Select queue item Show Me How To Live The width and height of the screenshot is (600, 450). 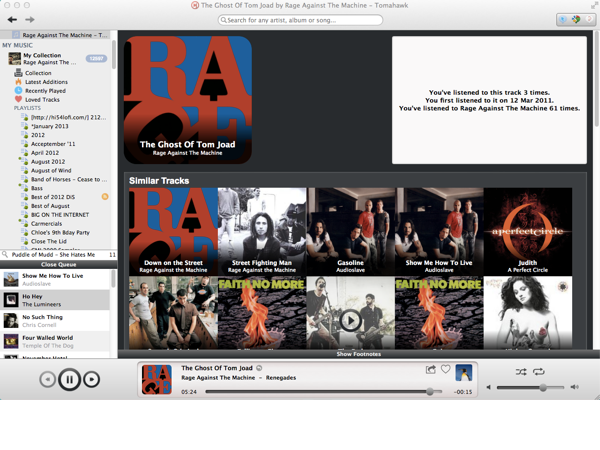[55, 279]
